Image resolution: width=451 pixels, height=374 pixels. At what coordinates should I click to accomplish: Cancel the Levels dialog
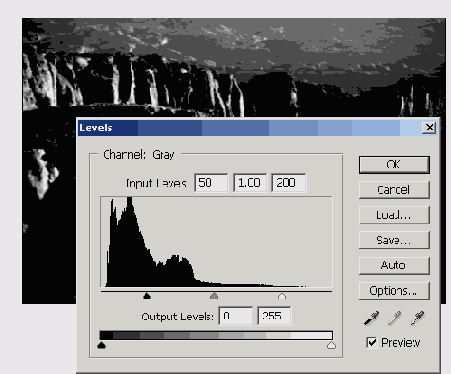click(x=394, y=190)
